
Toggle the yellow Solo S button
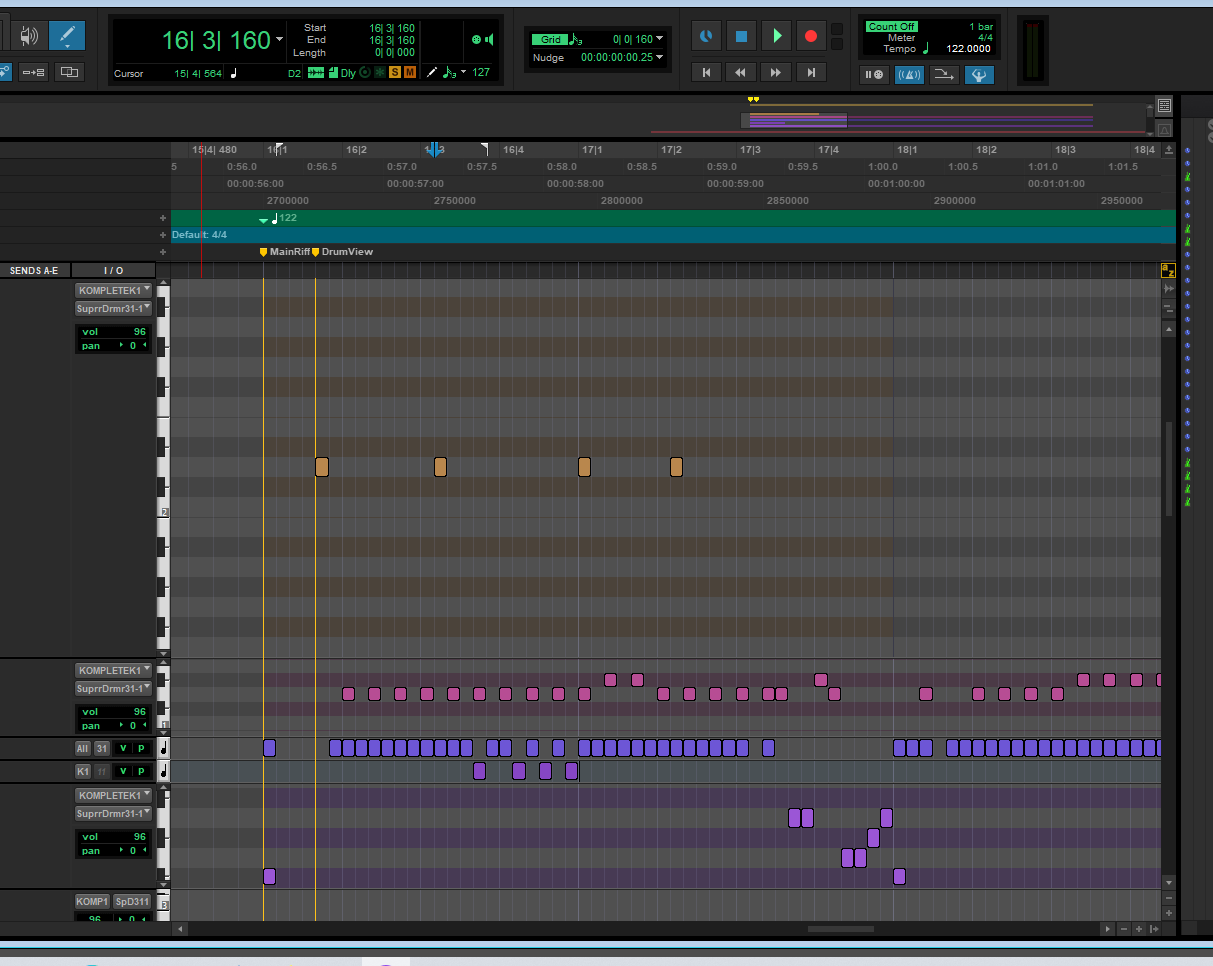tap(394, 73)
